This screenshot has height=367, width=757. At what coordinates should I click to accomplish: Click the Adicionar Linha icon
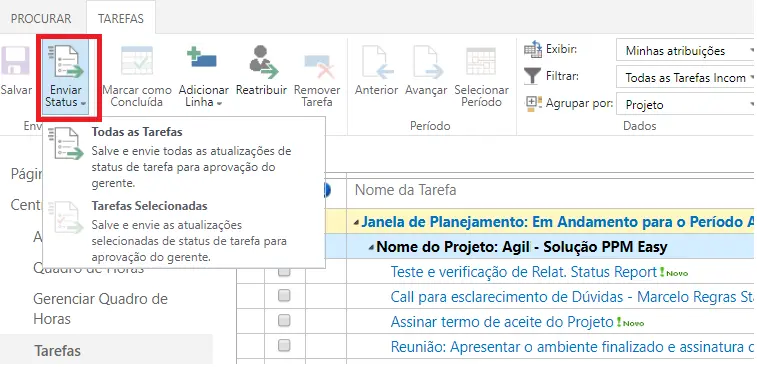tap(203, 58)
